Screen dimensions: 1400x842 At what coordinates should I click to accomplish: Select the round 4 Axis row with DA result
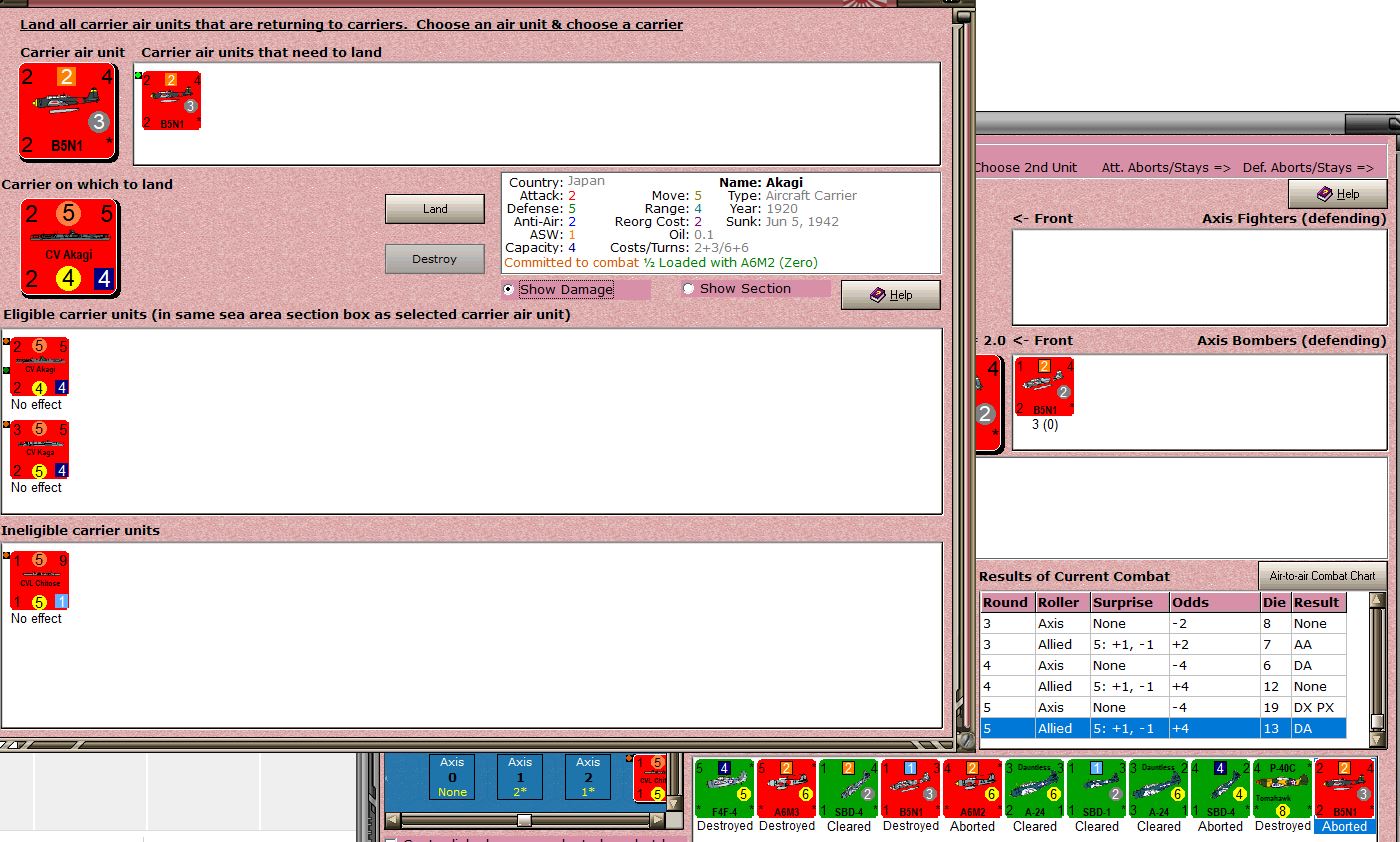click(1163, 665)
